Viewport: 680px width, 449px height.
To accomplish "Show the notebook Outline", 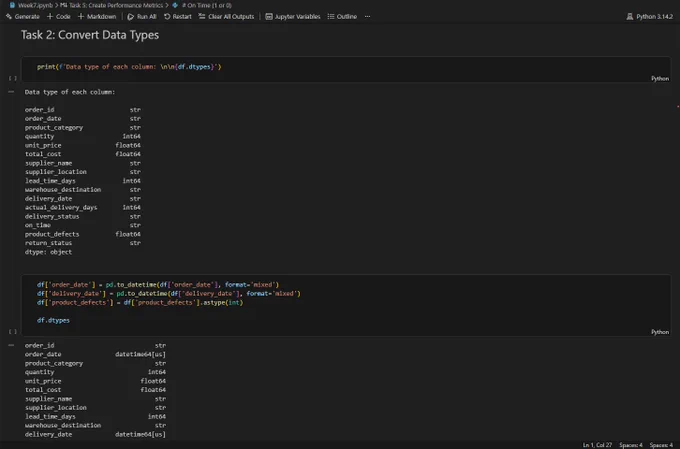I will pyautogui.click(x=342, y=16).
